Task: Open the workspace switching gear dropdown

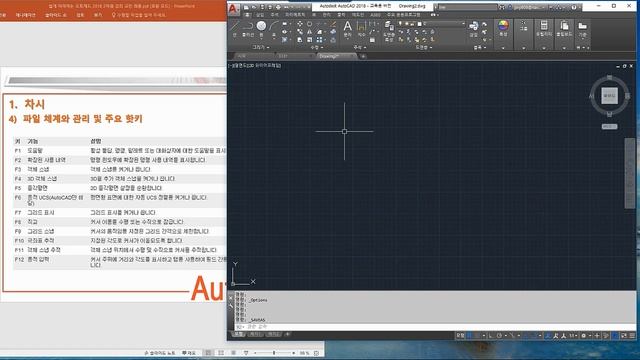Action: (585, 336)
